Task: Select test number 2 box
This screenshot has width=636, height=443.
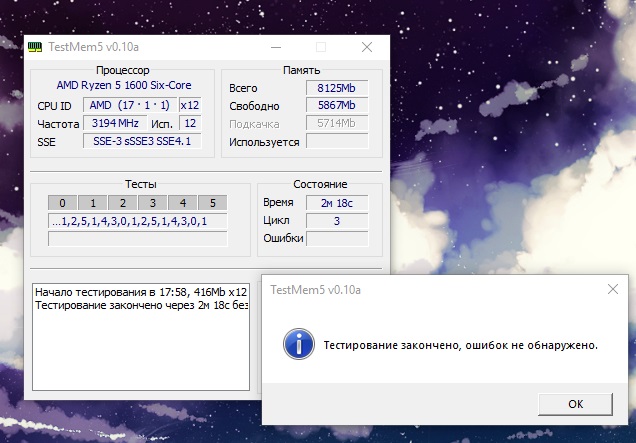Action: [122, 203]
